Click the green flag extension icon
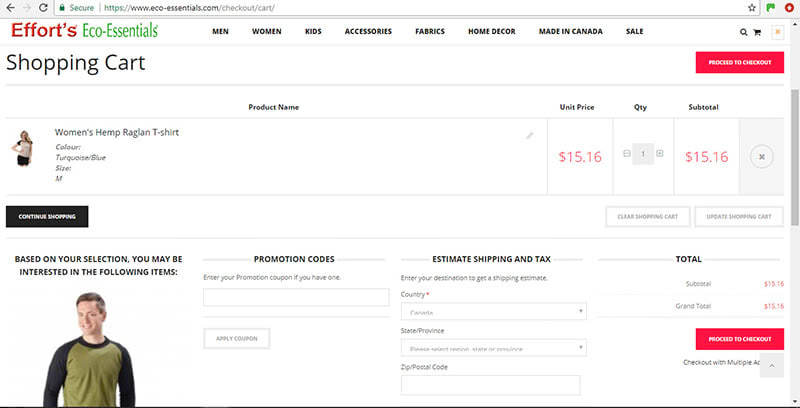800x408 pixels. point(770,7)
